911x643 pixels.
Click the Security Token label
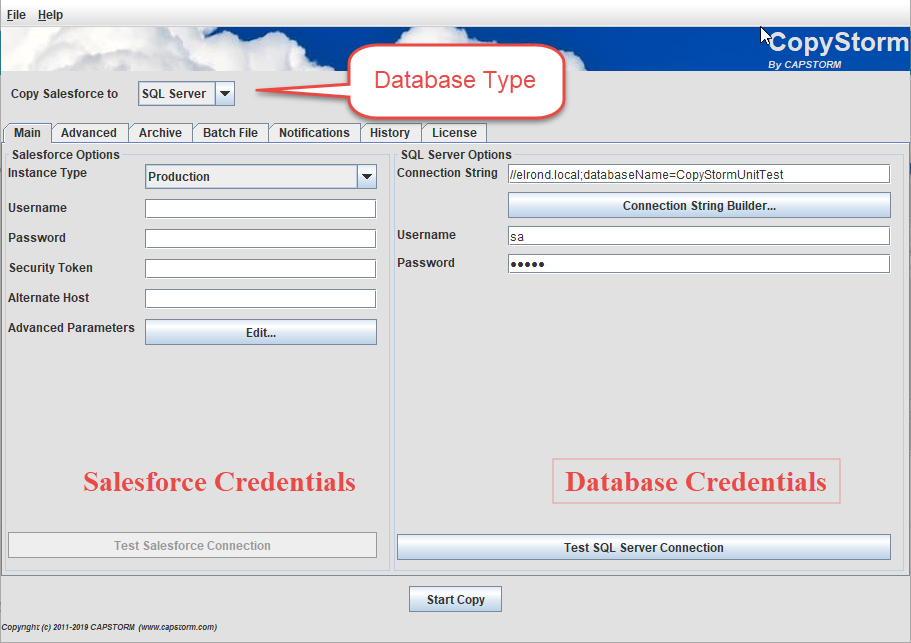tap(51, 268)
